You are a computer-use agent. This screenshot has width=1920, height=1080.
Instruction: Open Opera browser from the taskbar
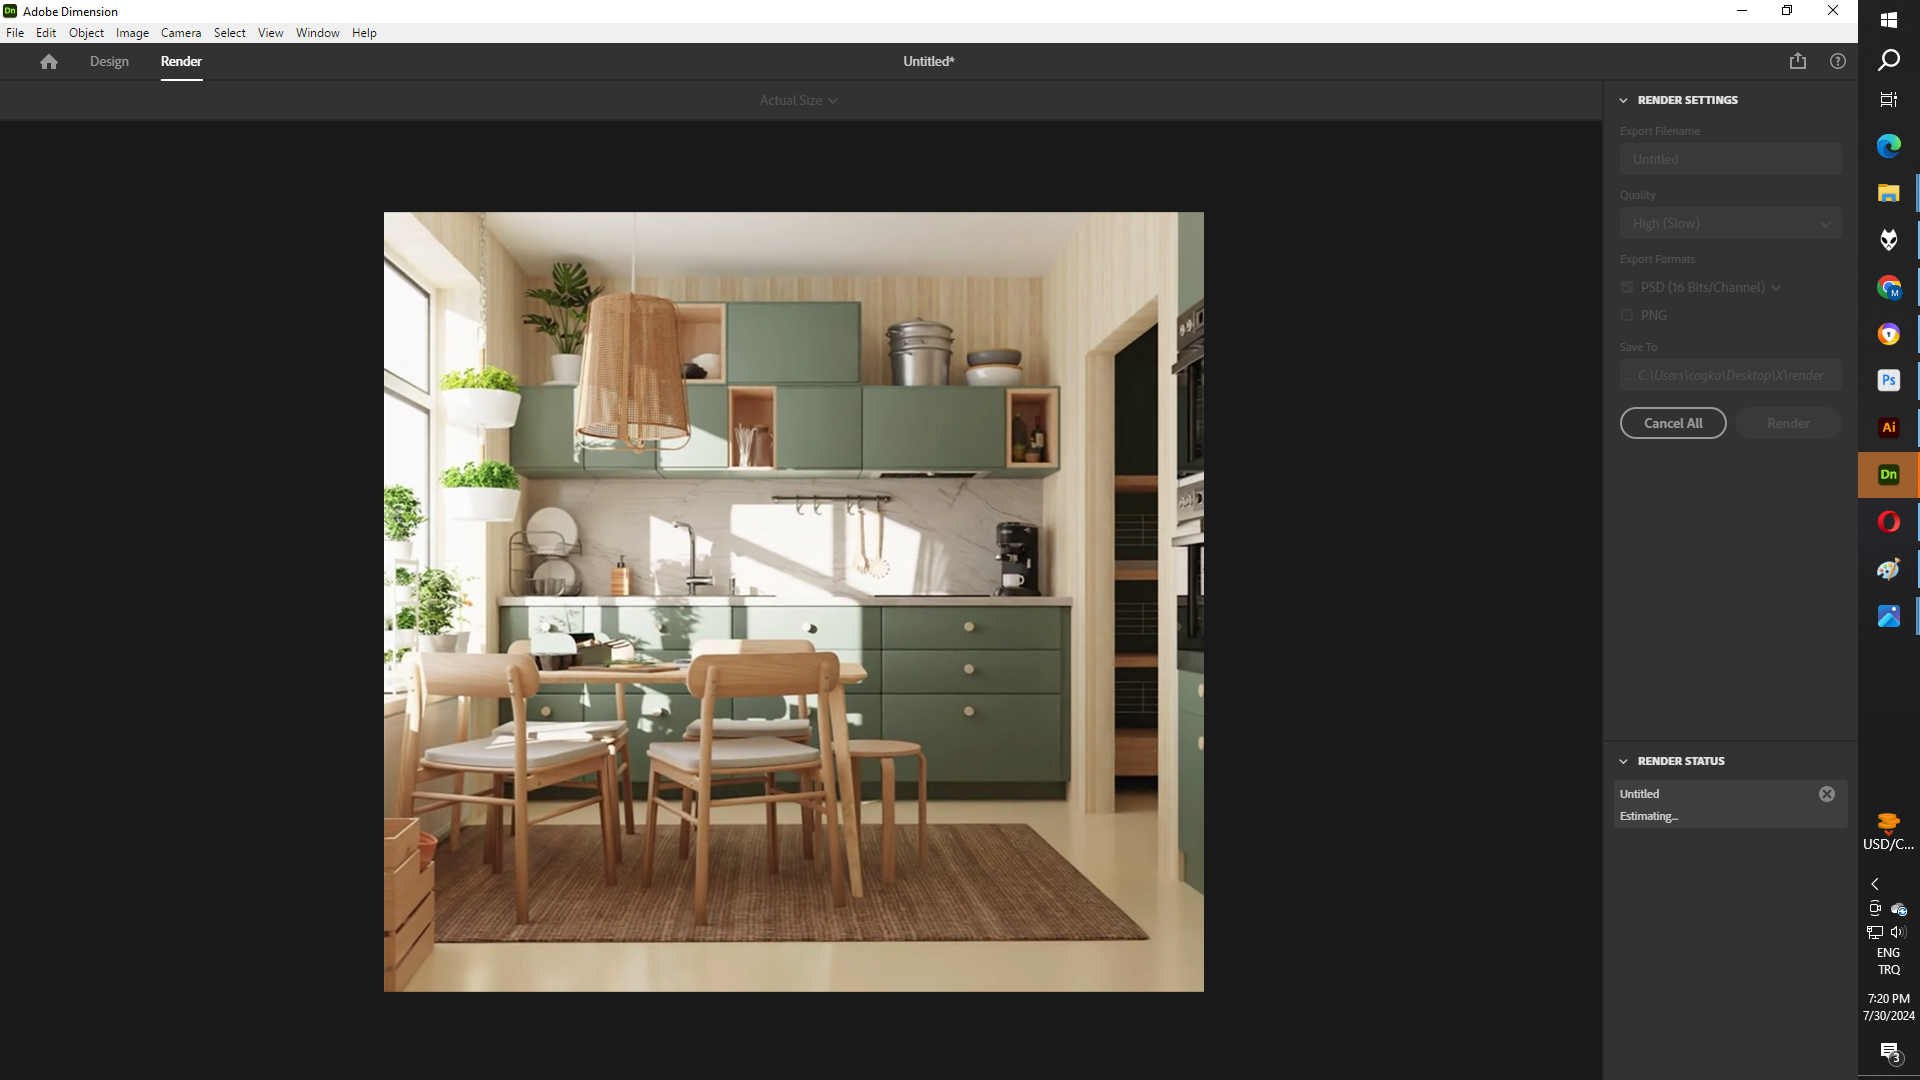tap(1888, 522)
